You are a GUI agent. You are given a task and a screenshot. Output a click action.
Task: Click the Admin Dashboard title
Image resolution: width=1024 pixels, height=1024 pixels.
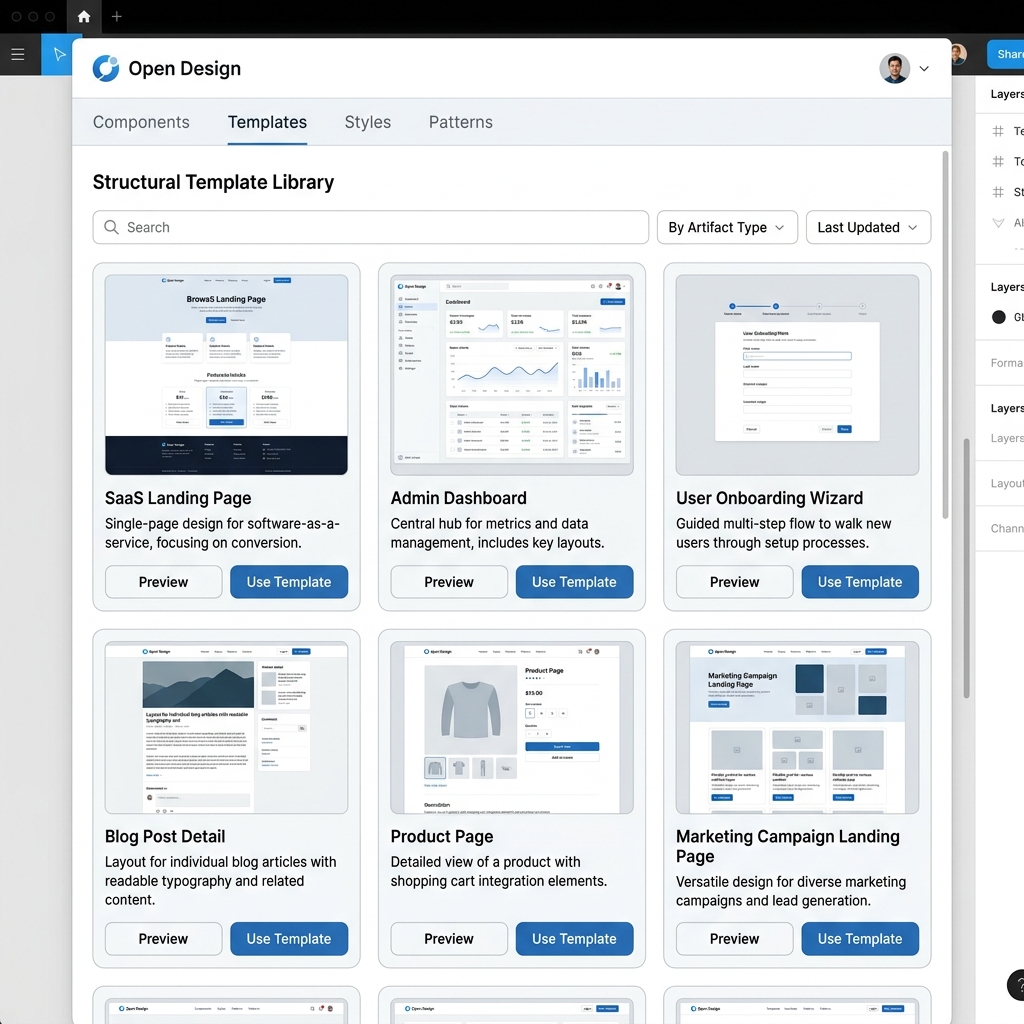click(x=458, y=498)
